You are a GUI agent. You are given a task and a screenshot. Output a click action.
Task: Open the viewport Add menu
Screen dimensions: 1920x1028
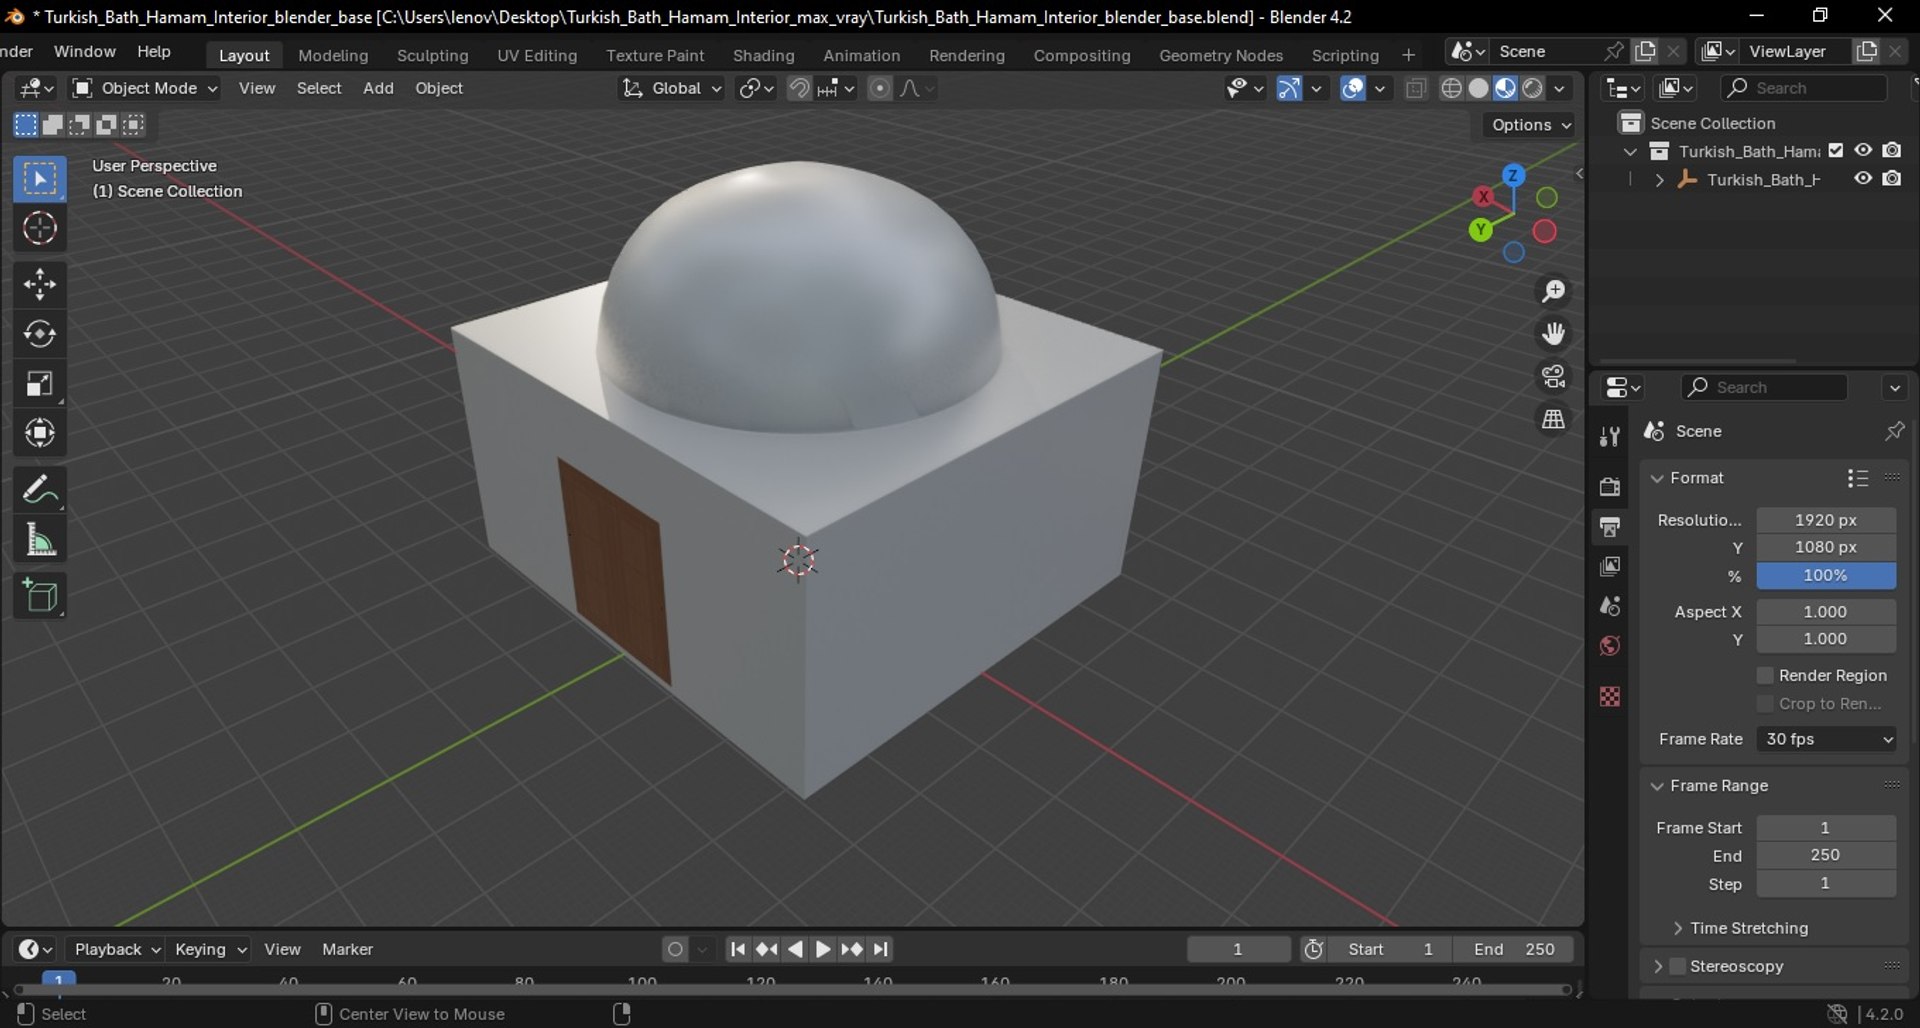pos(378,88)
